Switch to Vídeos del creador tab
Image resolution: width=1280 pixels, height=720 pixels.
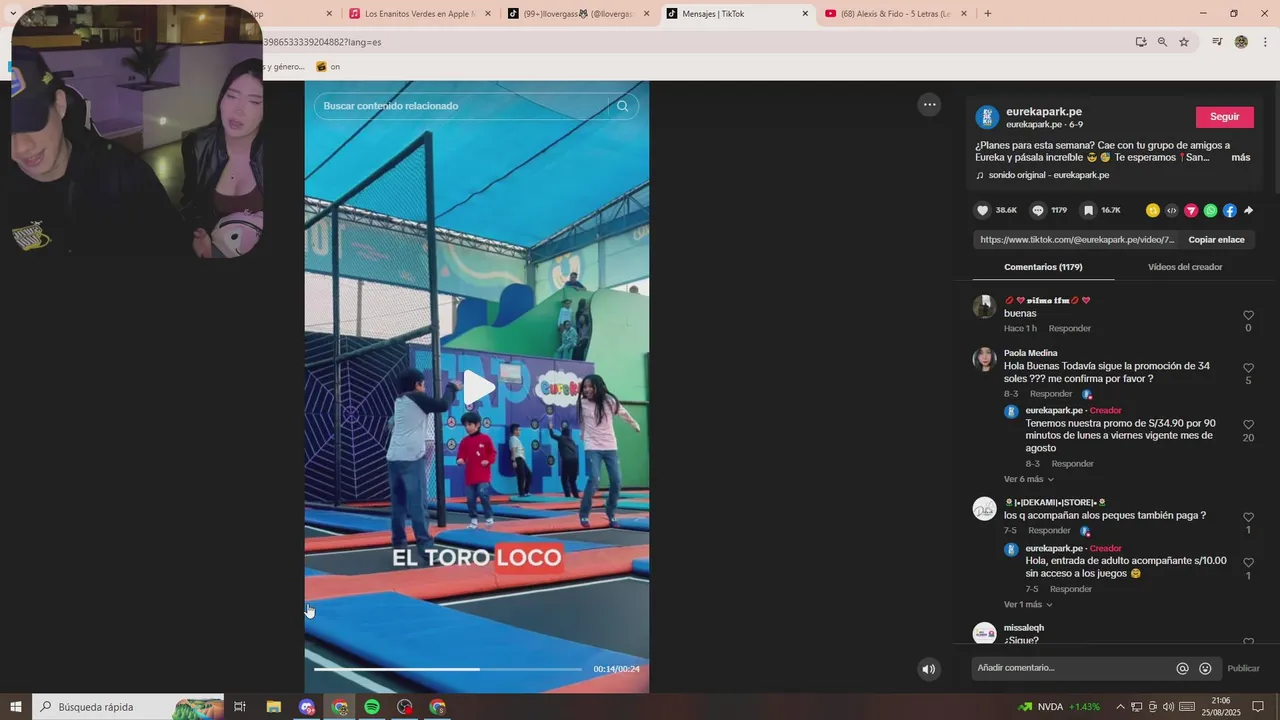pyautogui.click(x=1185, y=267)
